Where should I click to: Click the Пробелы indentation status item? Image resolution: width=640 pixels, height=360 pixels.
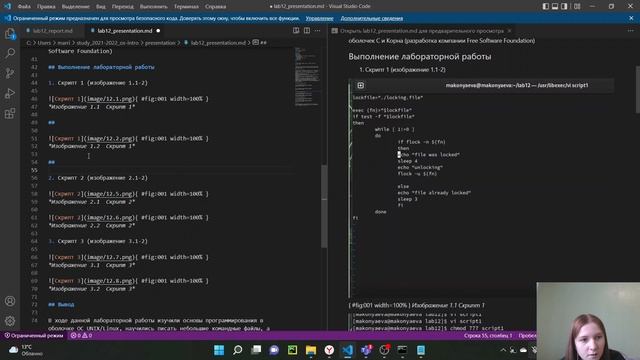[x=527, y=336]
